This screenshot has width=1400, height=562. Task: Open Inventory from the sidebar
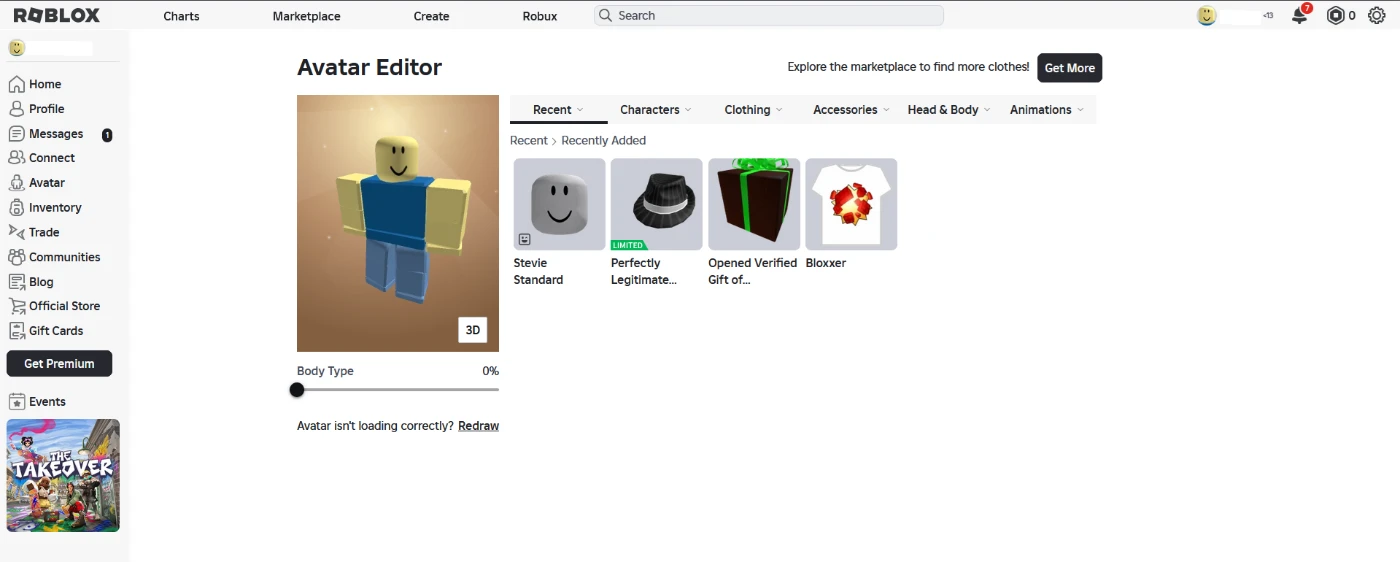(x=55, y=208)
